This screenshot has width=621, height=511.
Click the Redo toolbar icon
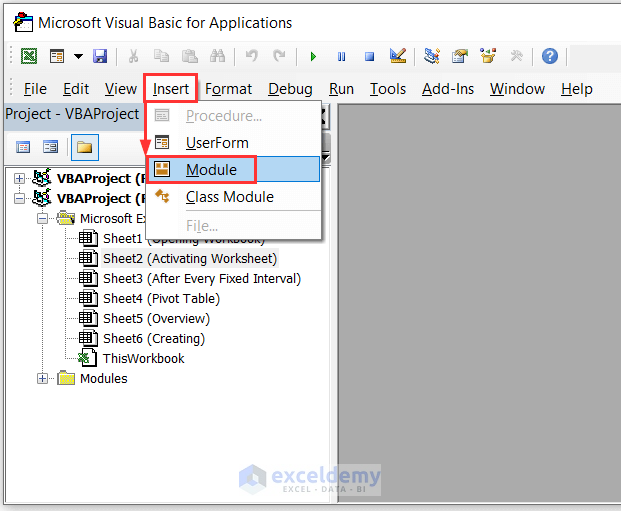(x=279, y=56)
